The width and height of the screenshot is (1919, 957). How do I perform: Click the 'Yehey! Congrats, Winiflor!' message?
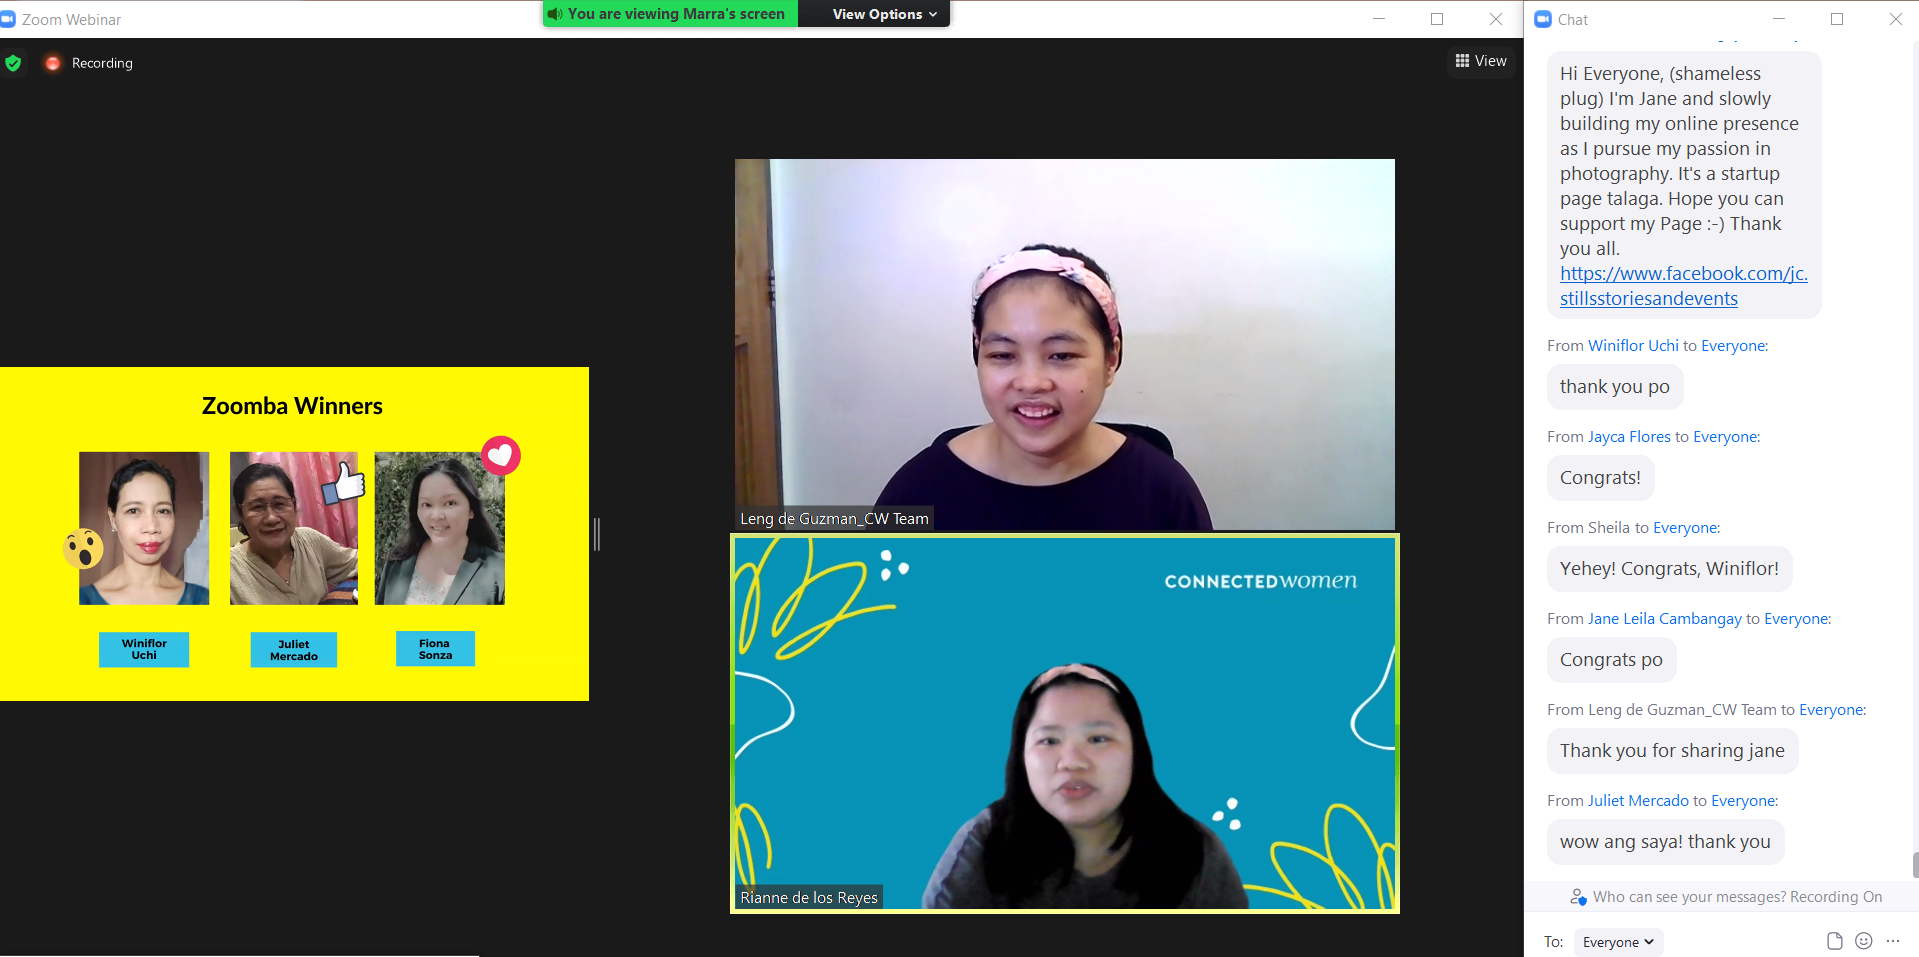pyautogui.click(x=1669, y=569)
